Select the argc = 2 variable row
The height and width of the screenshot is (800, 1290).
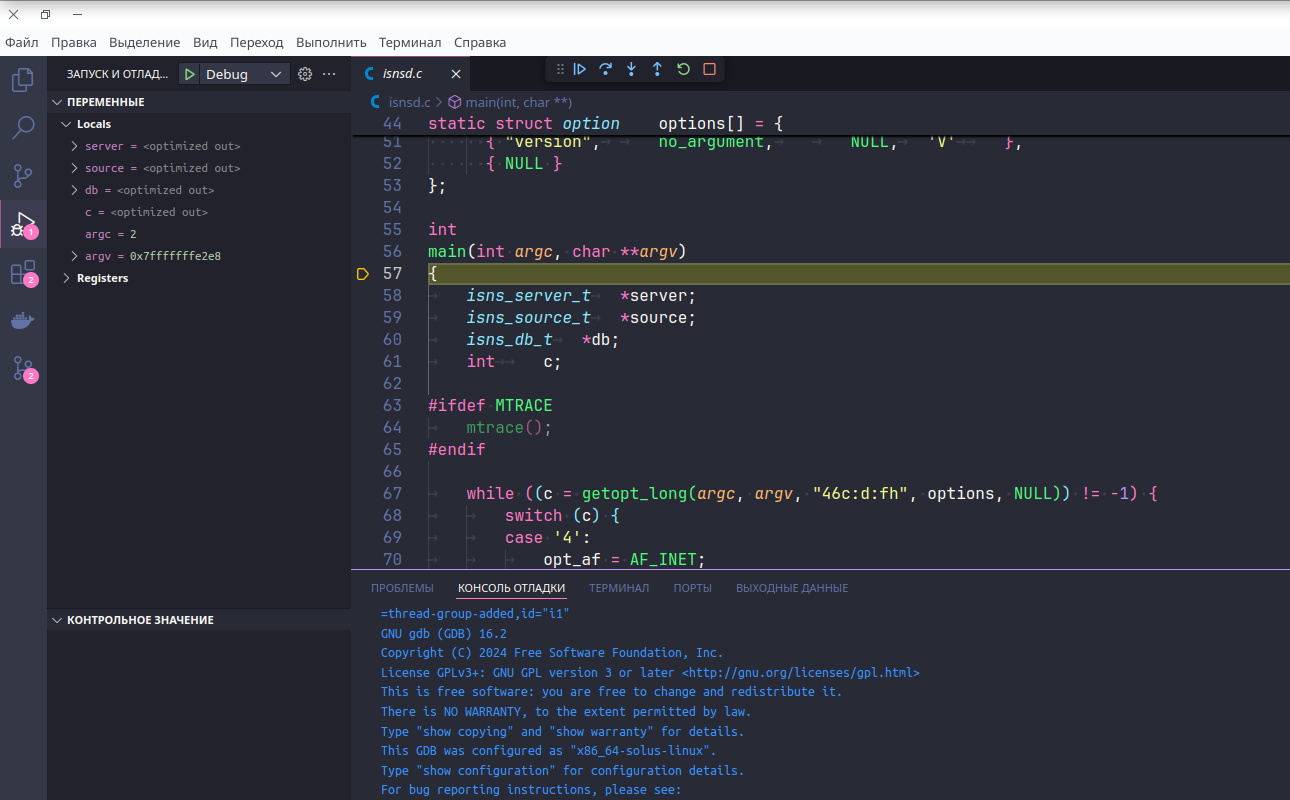tap(199, 234)
